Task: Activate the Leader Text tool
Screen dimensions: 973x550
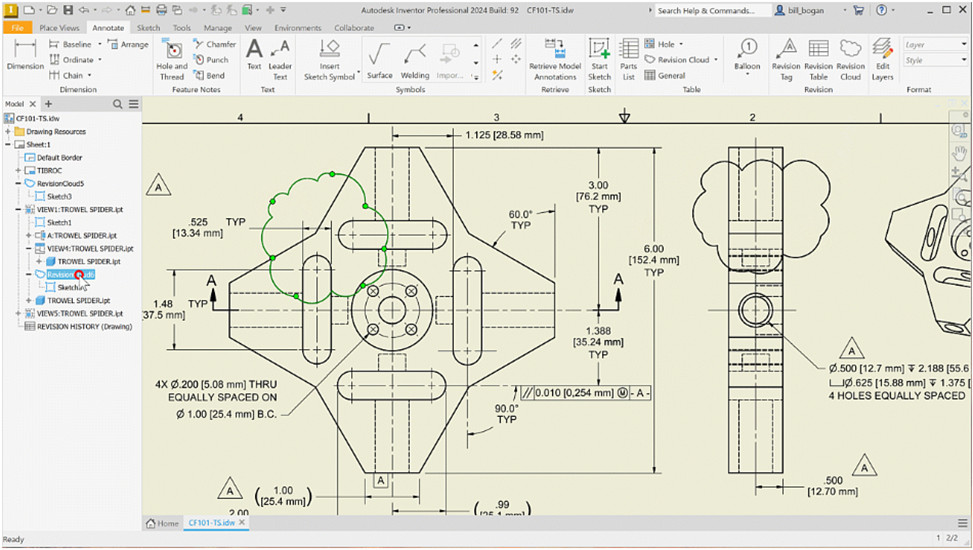Action: click(x=280, y=60)
